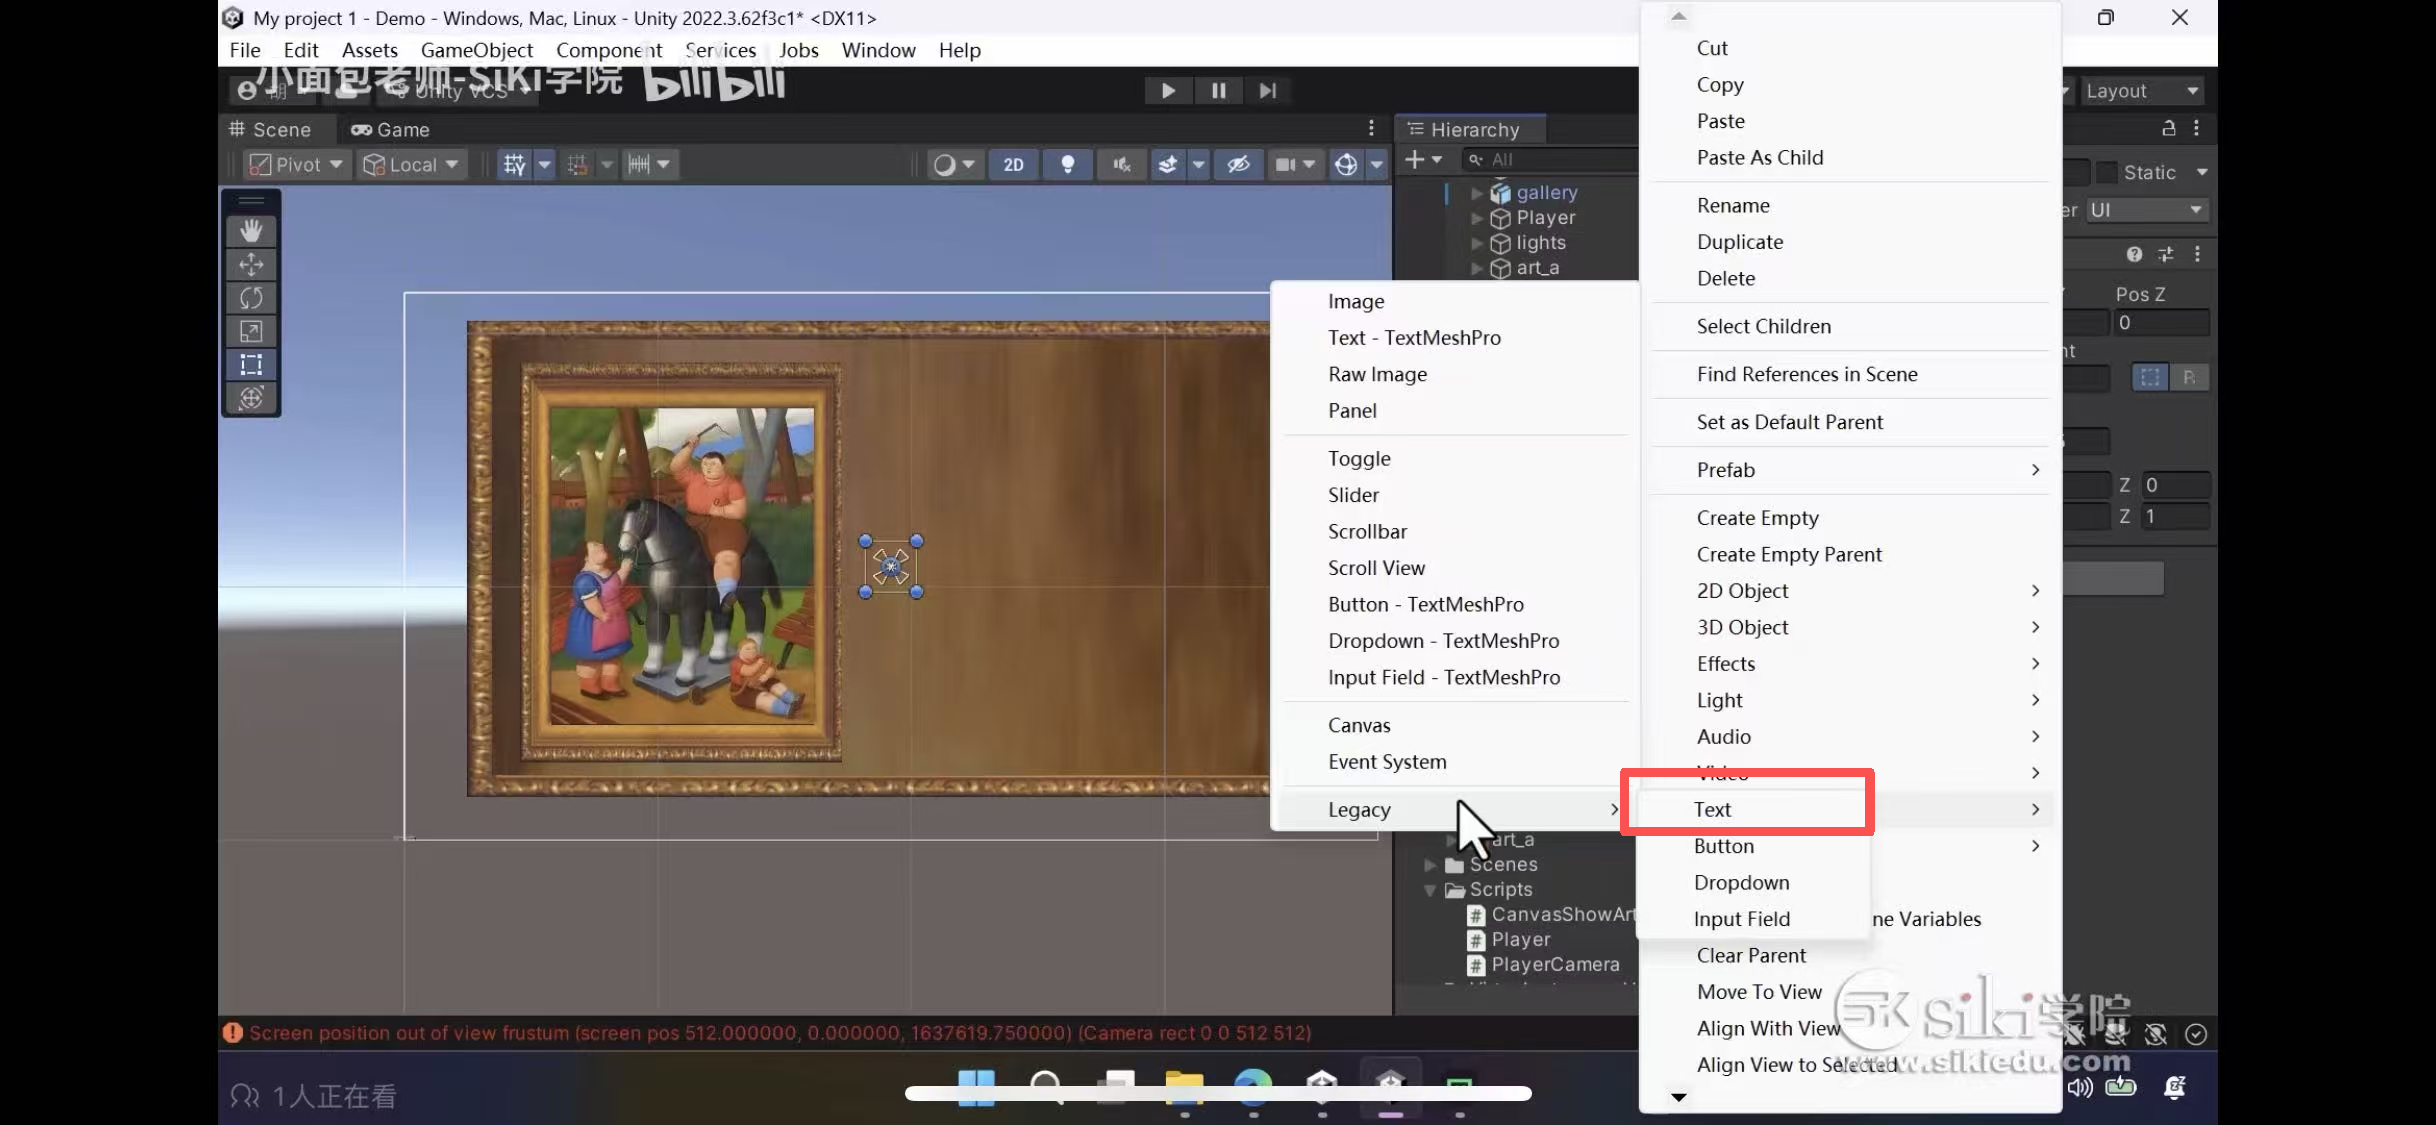Open the Gizmos dropdown arrow
Screen dimensions: 2436x1125
[x=1377, y=165]
